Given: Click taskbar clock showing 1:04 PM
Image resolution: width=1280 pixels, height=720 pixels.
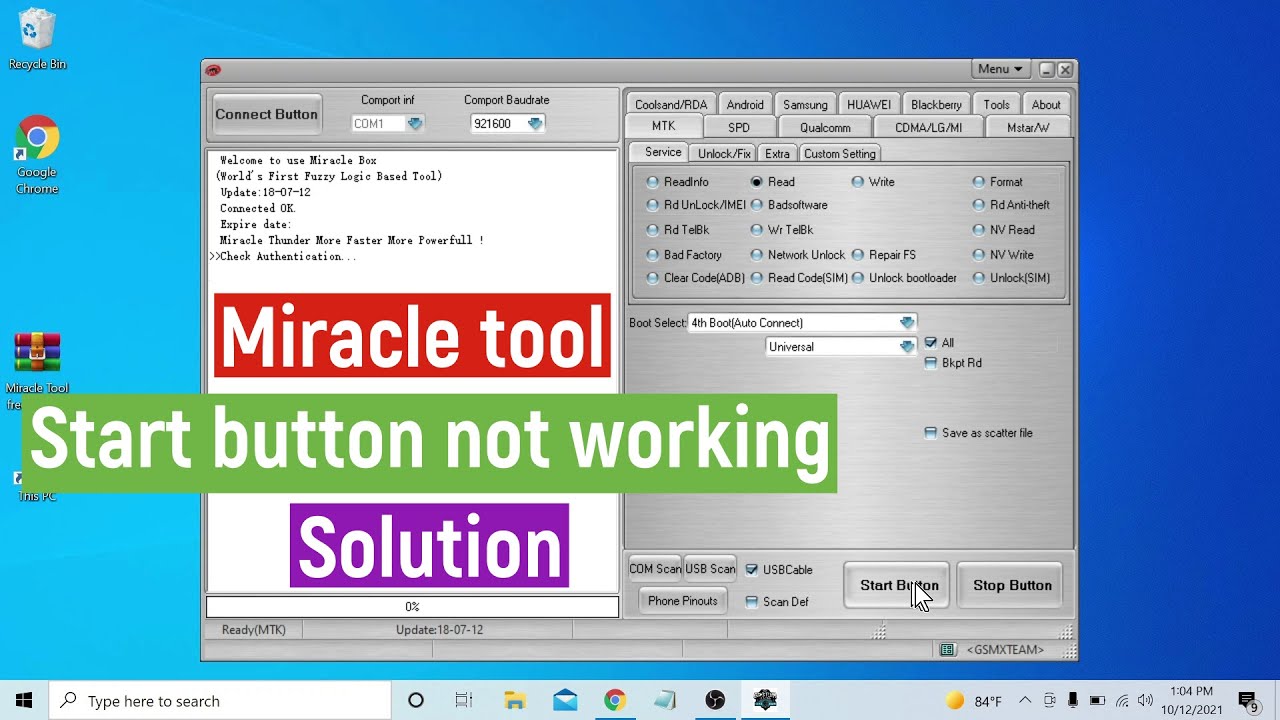Looking at the screenshot, I should click(x=1190, y=700).
